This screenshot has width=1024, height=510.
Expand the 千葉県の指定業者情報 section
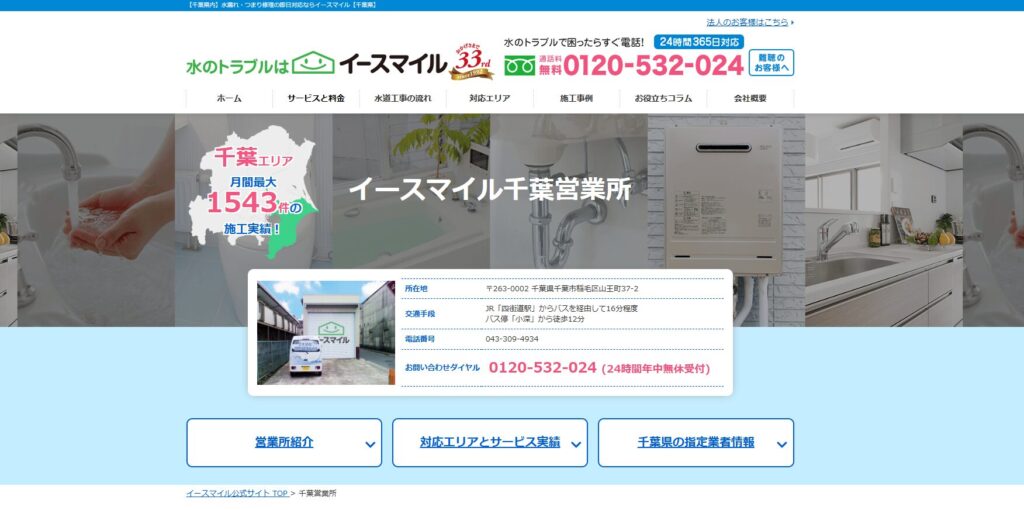pos(696,442)
